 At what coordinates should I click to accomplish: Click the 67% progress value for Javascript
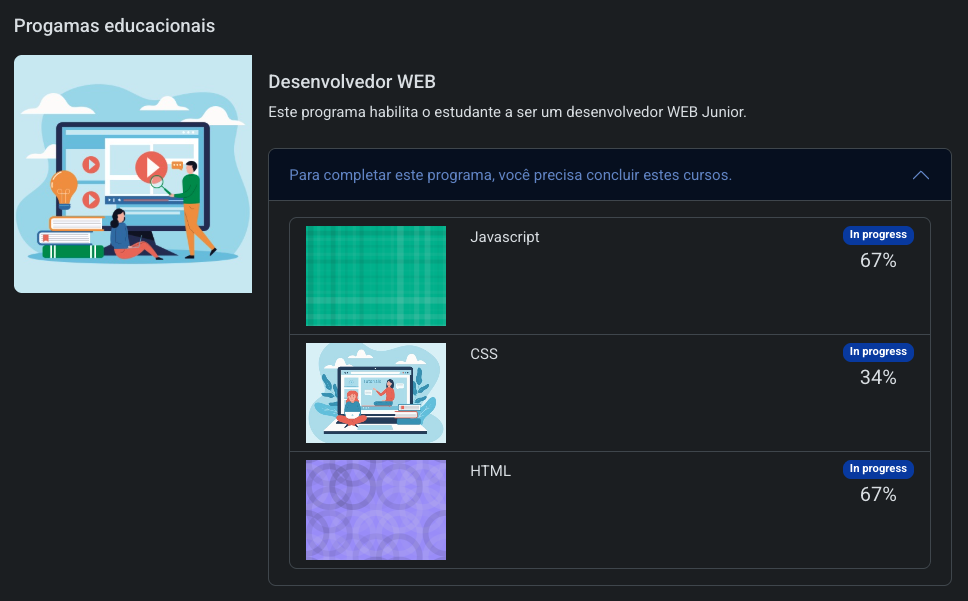tap(877, 260)
